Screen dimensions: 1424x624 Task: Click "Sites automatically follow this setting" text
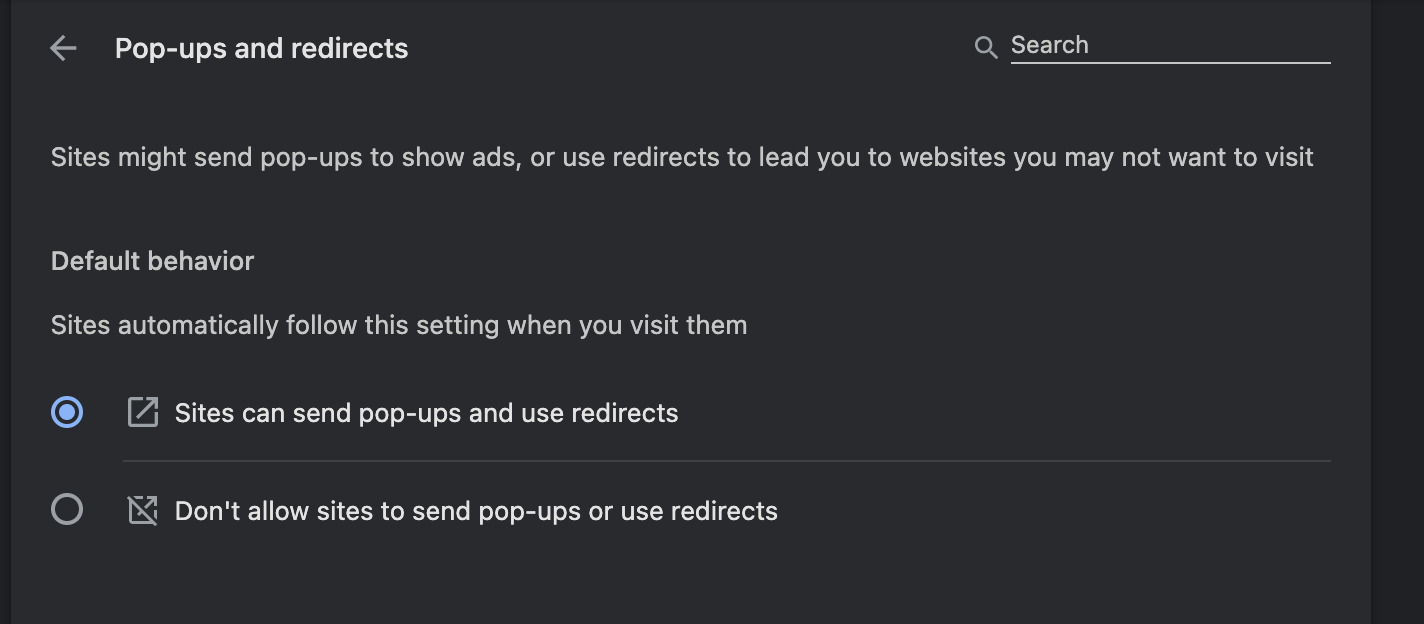[x=398, y=325]
